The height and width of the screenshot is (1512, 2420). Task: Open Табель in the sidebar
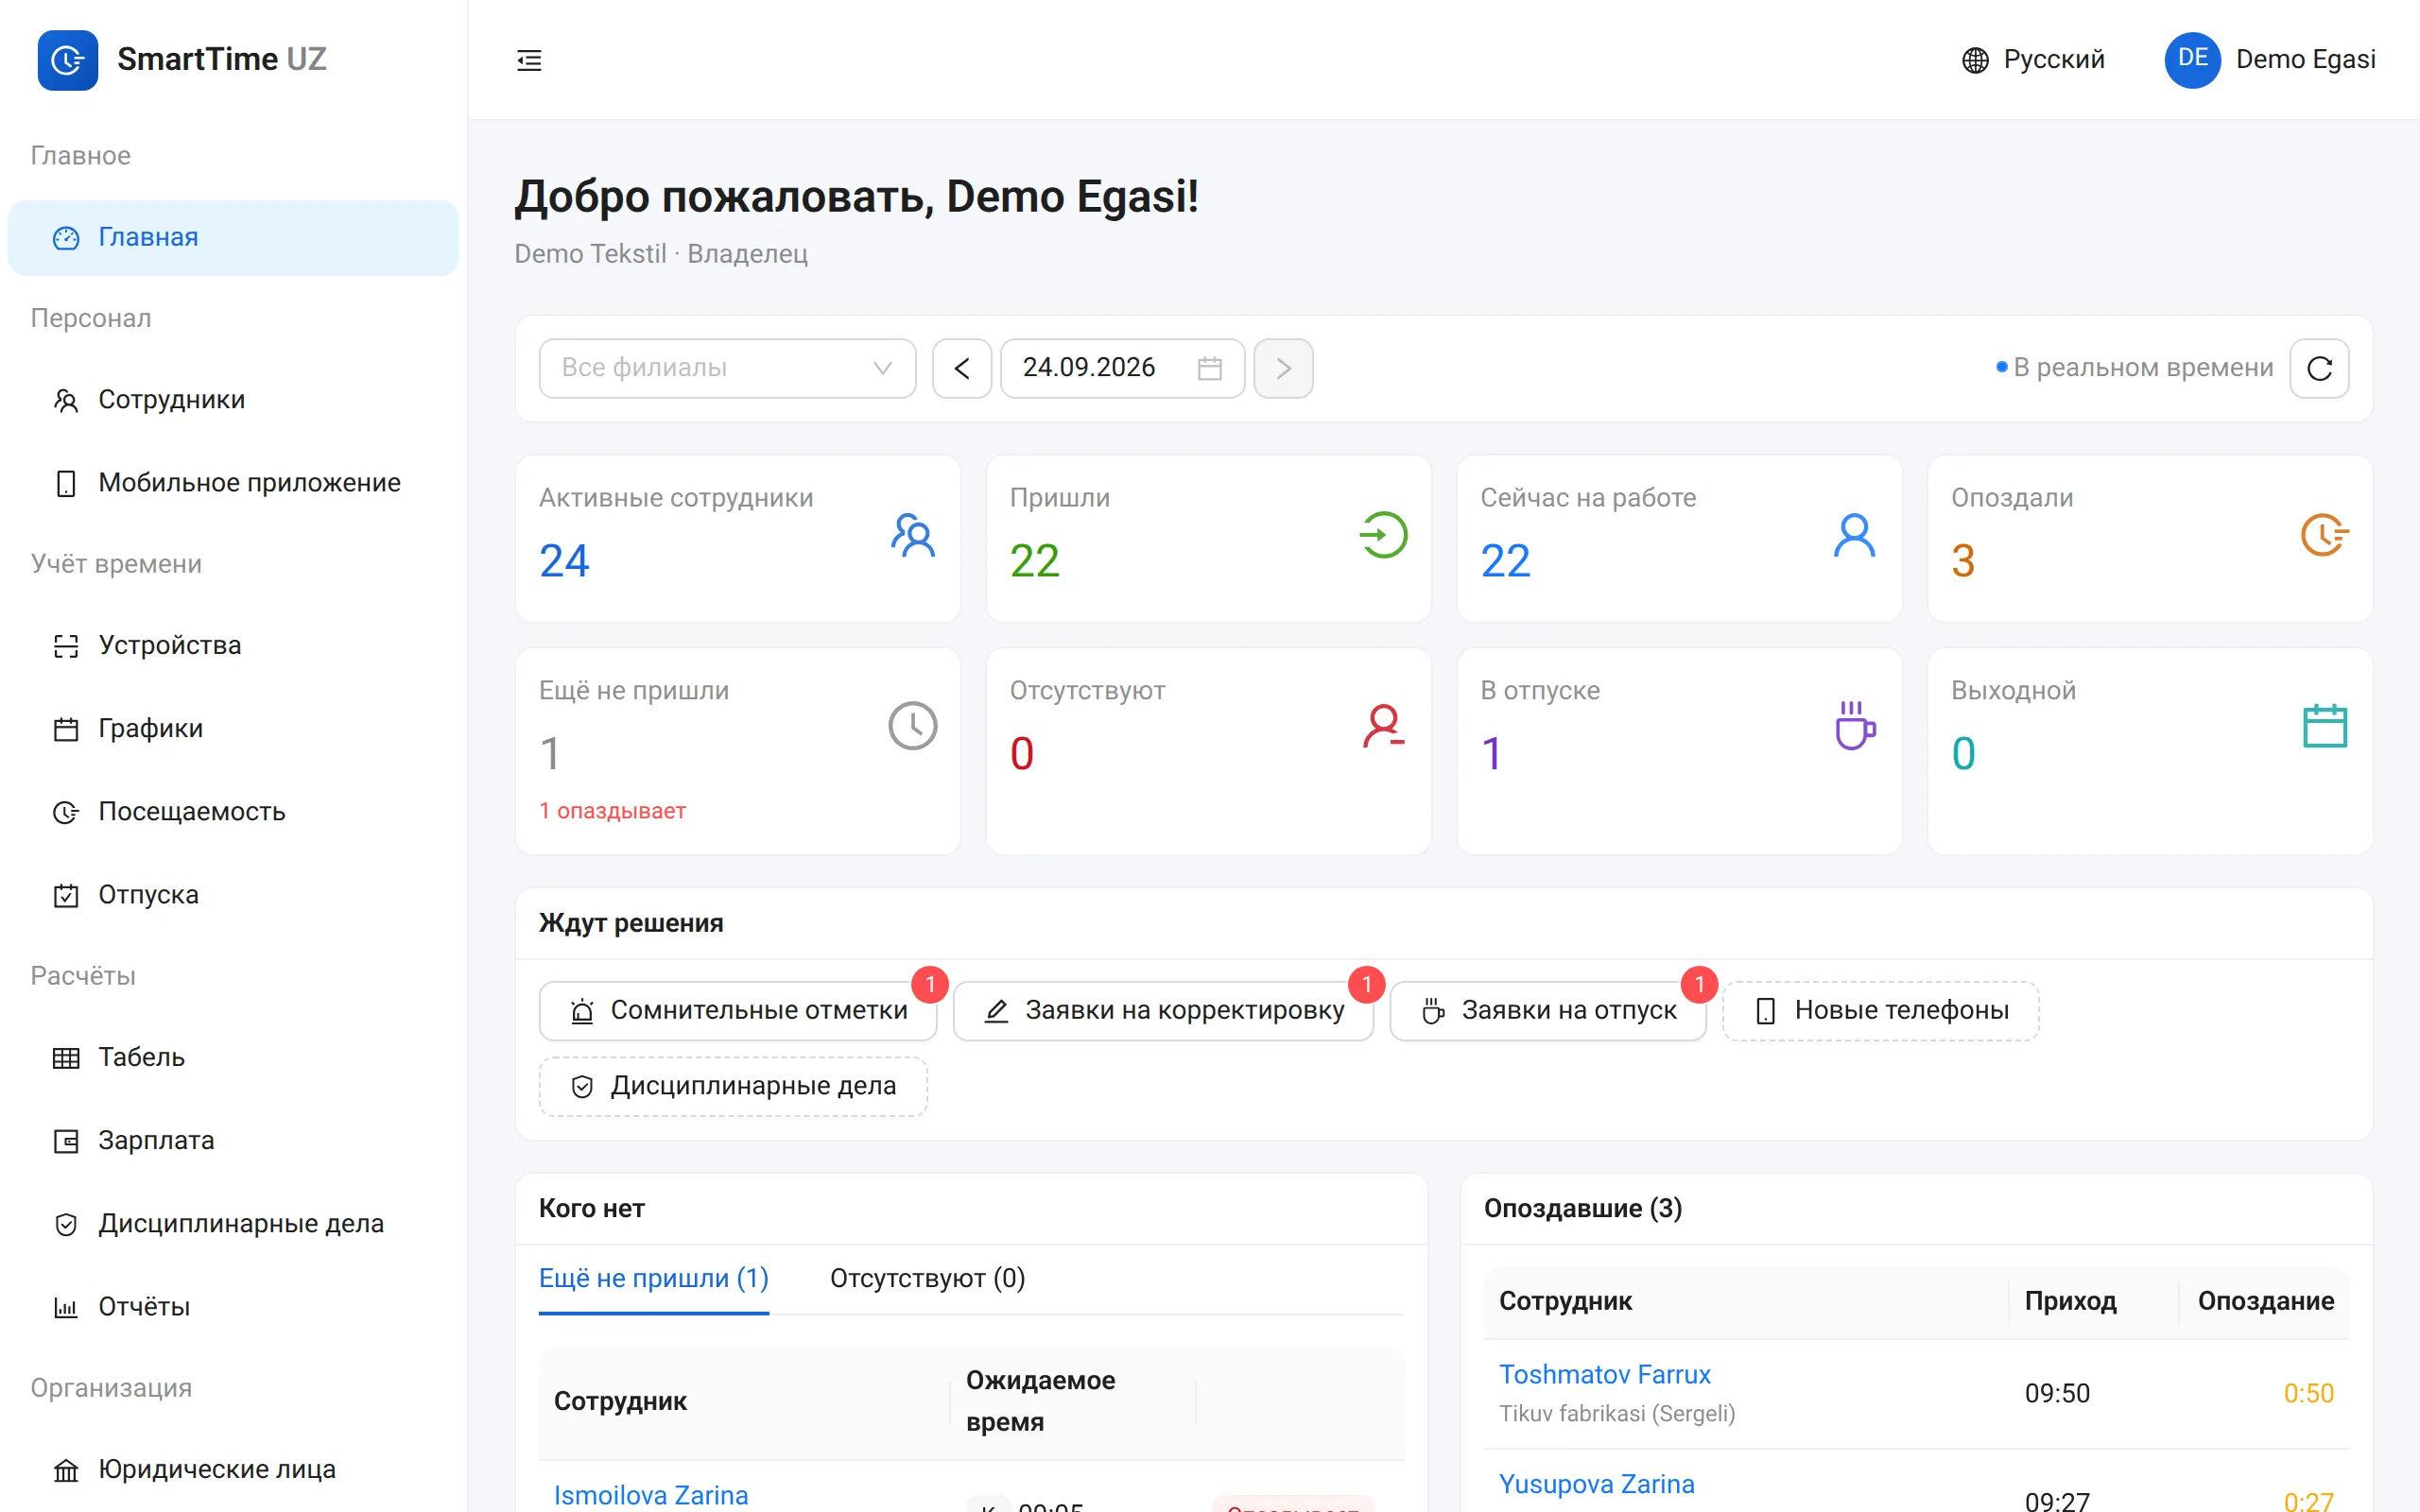point(233,1058)
